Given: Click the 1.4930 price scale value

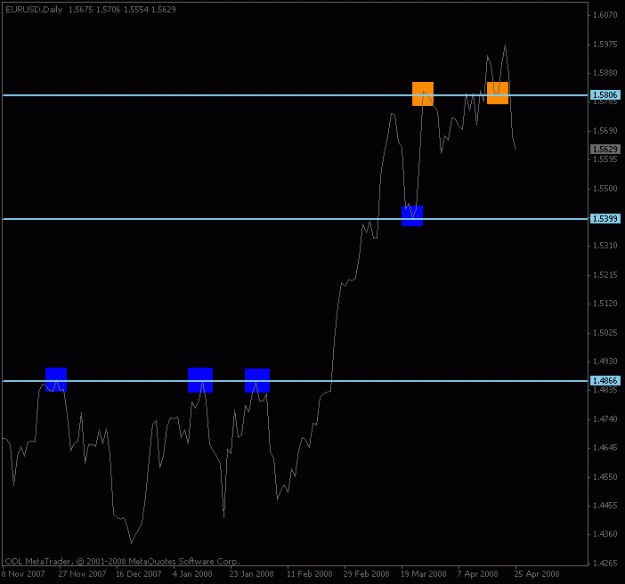Looking at the screenshot, I should (605, 361).
